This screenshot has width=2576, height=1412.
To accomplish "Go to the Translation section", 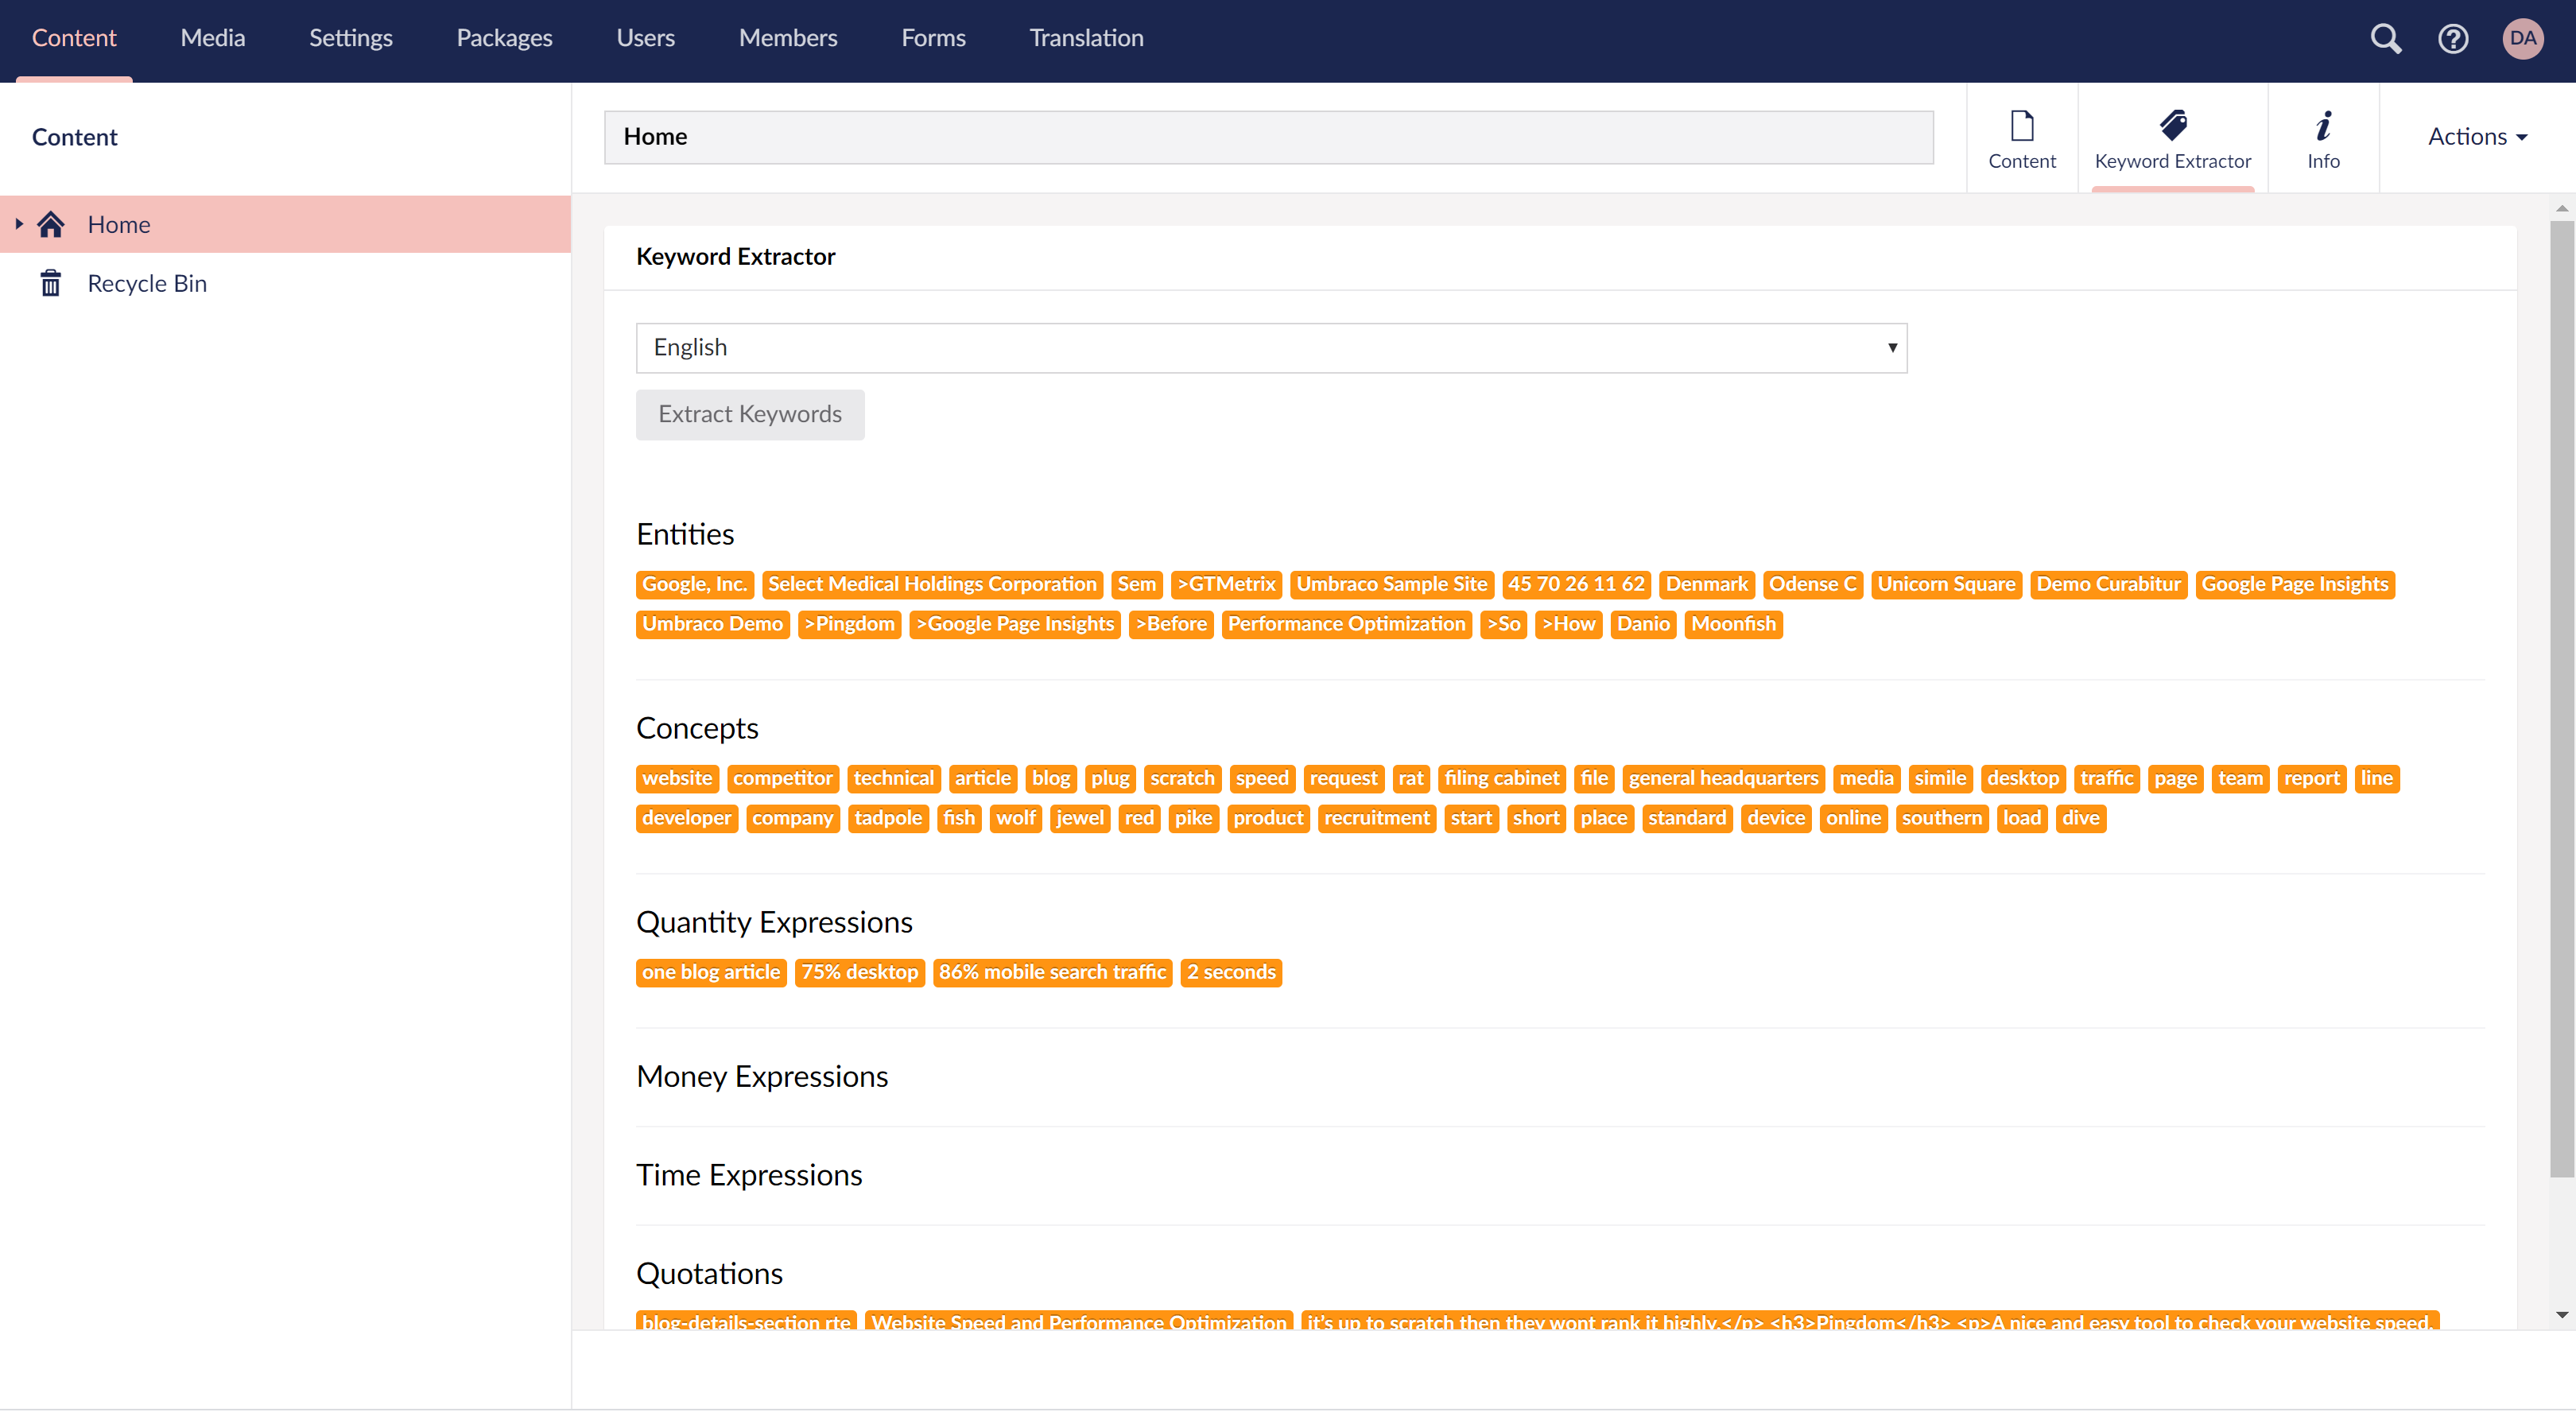I will pos(1086,38).
